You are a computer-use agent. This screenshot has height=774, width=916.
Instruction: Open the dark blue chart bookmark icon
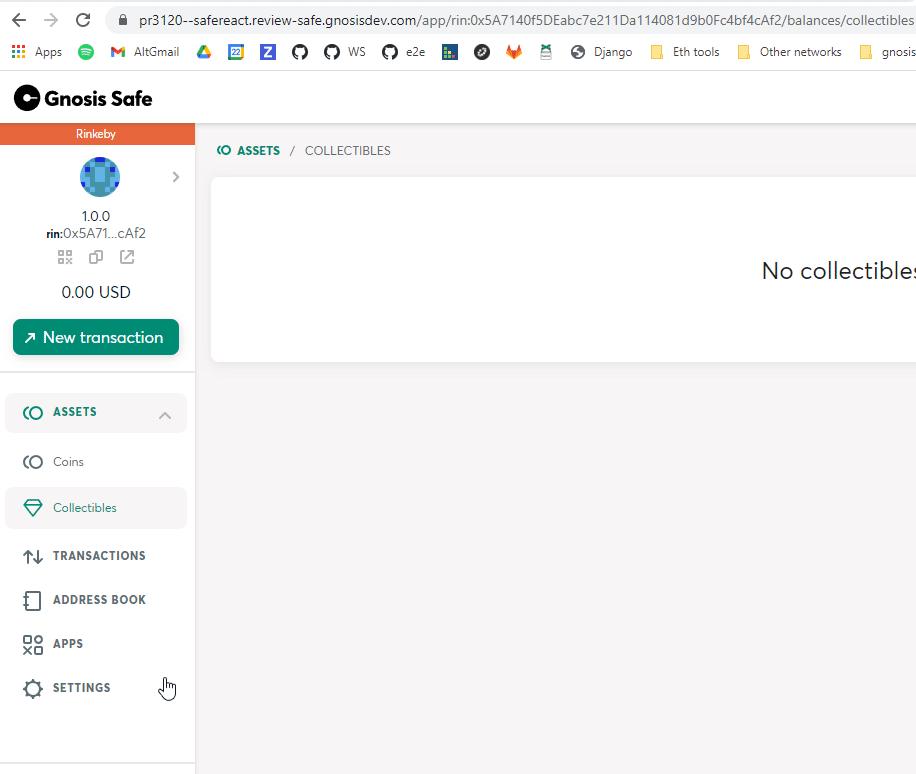[x=450, y=52]
